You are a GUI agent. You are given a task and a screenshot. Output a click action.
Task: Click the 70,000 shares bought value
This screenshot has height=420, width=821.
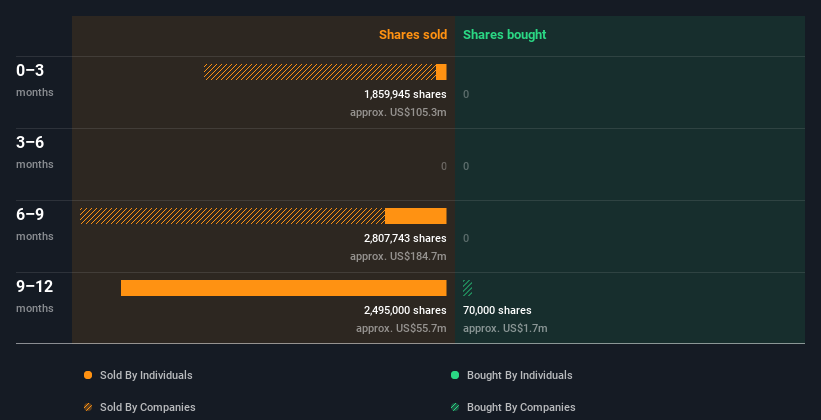(x=497, y=310)
